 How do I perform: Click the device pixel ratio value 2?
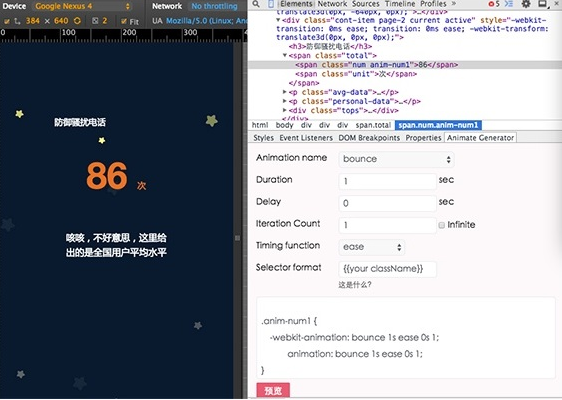coord(105,21)
